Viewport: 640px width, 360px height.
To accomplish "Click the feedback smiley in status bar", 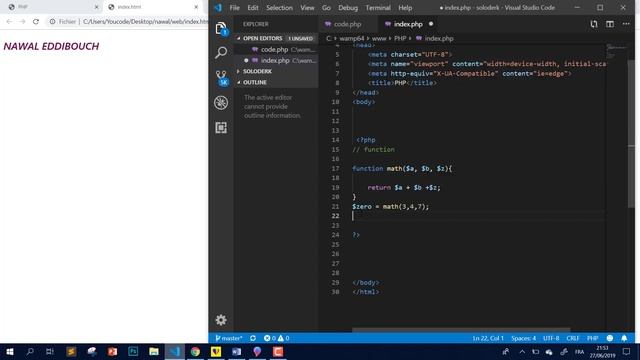I will 610,338.
